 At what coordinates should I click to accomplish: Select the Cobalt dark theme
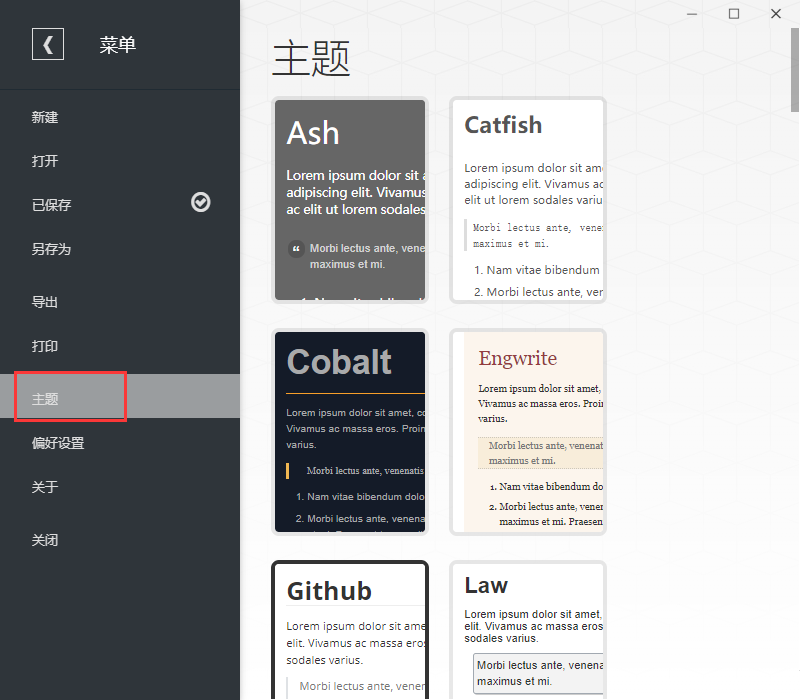click(350, 432)
